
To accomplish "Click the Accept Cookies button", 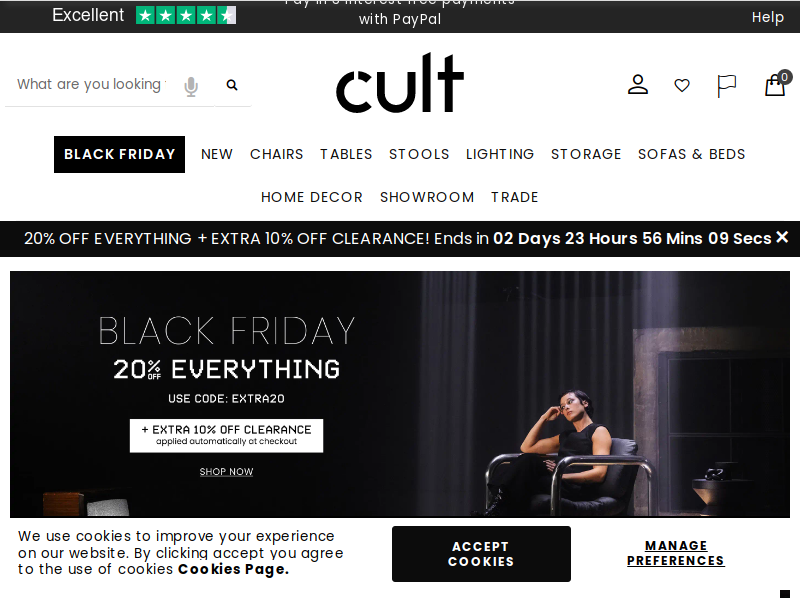I will click(481, 554).
